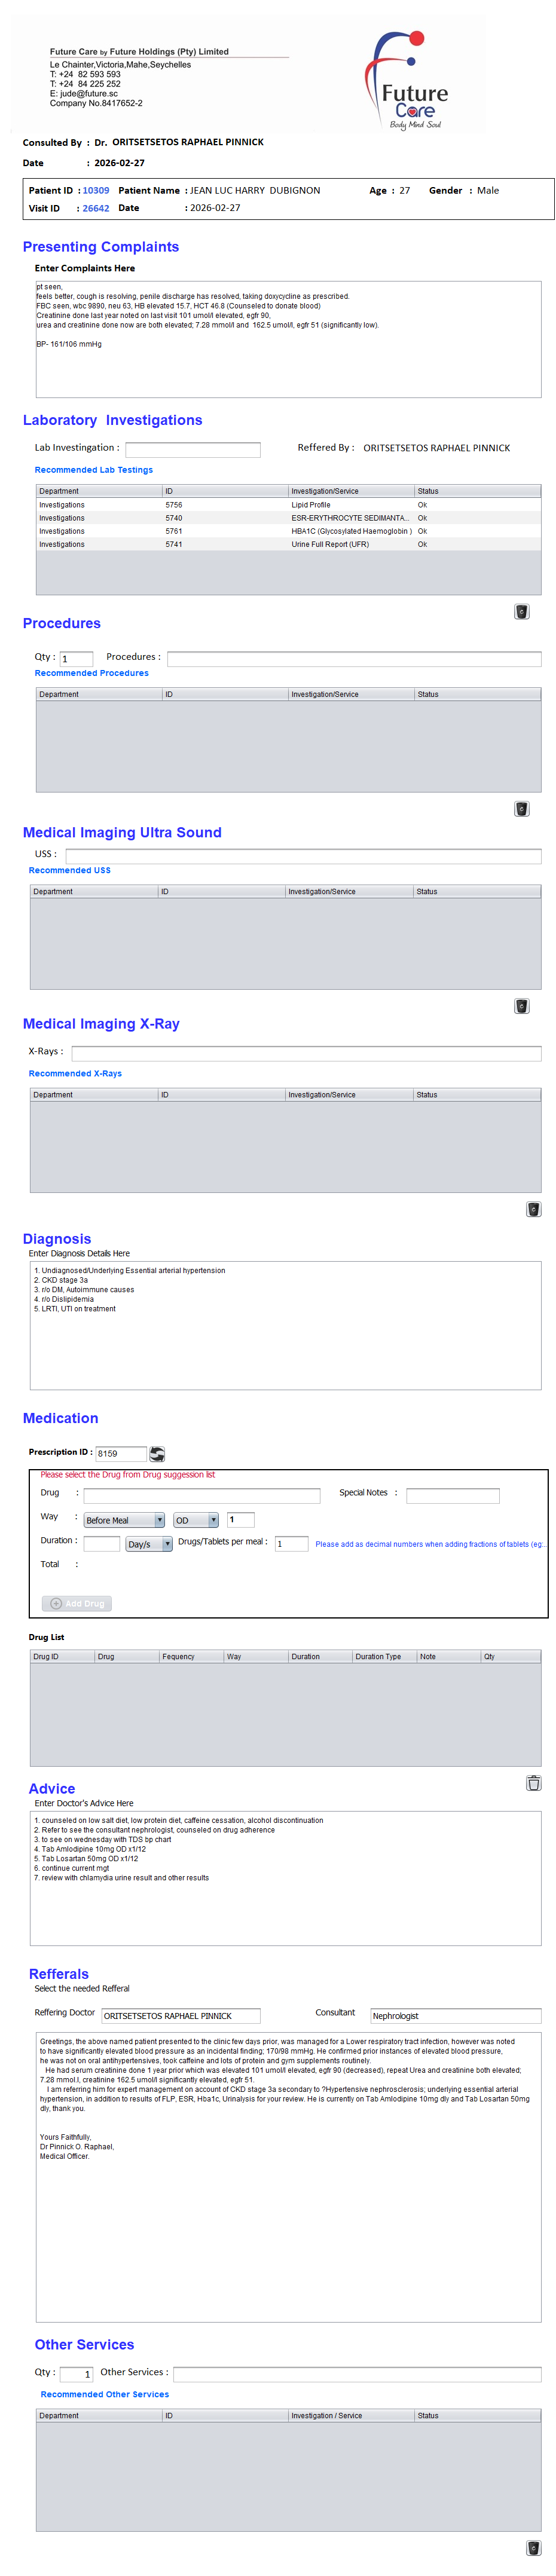Click the trash icon below Drug List
This screenshot has height=2576, width=556.
tap(533, 1783)
